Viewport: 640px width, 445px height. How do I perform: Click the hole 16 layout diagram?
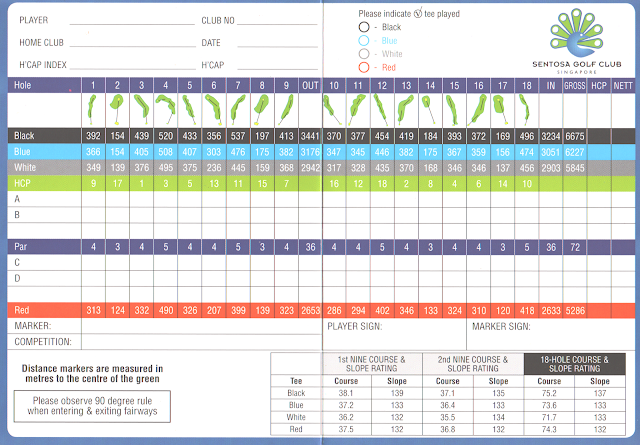pyautogui.click(x=478, y=109)
